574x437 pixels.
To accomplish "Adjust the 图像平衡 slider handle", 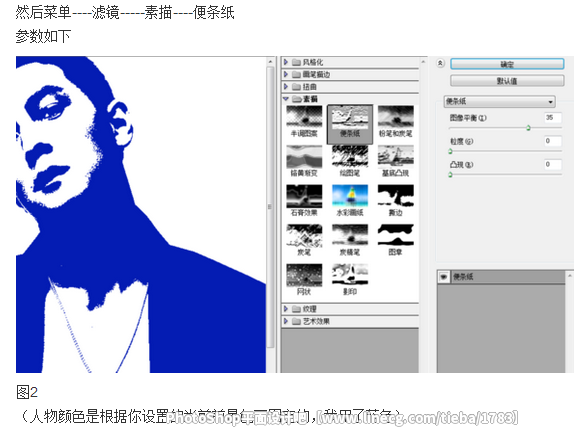I will click(528, 128).
